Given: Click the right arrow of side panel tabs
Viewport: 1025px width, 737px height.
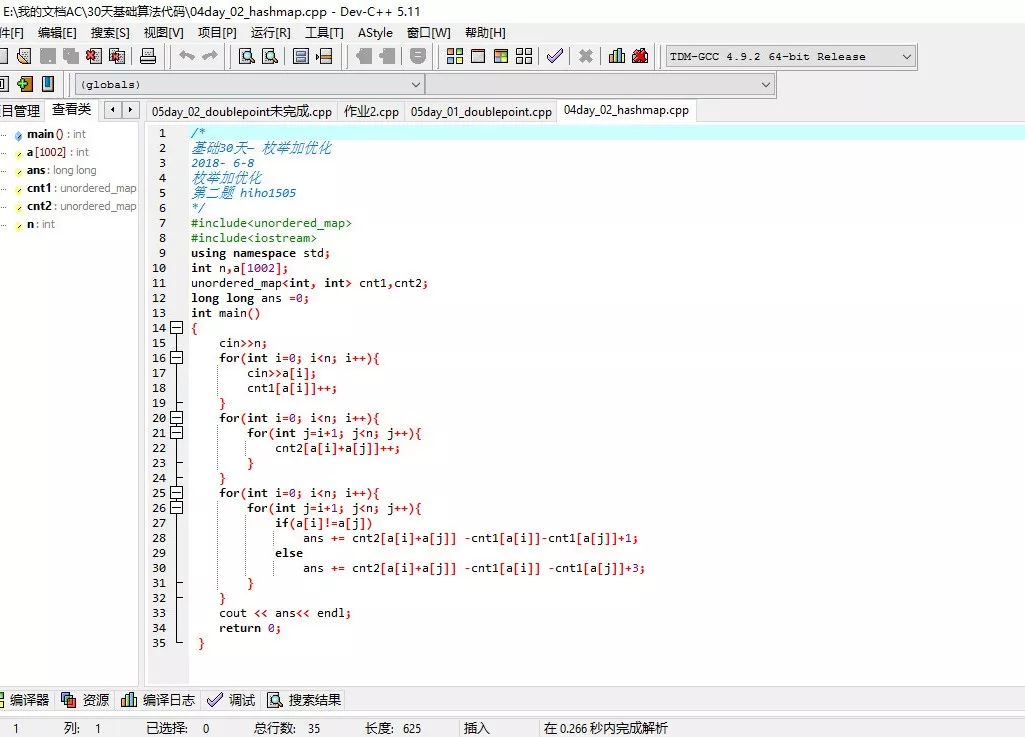Looking at the screenshot, I should pyautogui.click(x=130, y=110).
